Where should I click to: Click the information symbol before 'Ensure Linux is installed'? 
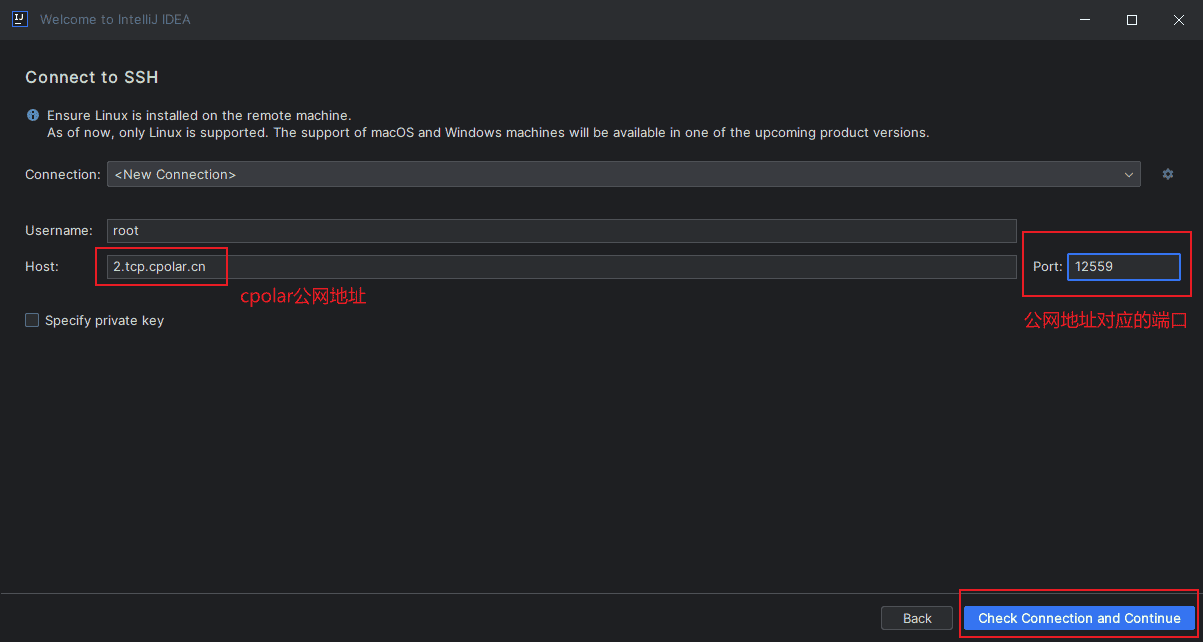32,114
